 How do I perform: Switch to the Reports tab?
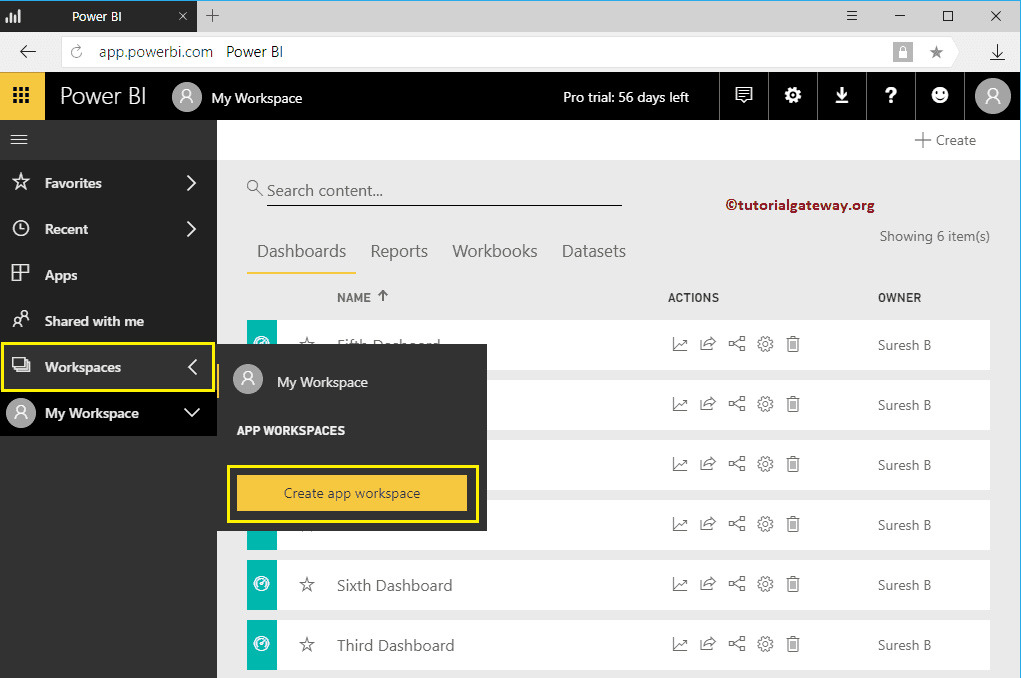point(399,251)
